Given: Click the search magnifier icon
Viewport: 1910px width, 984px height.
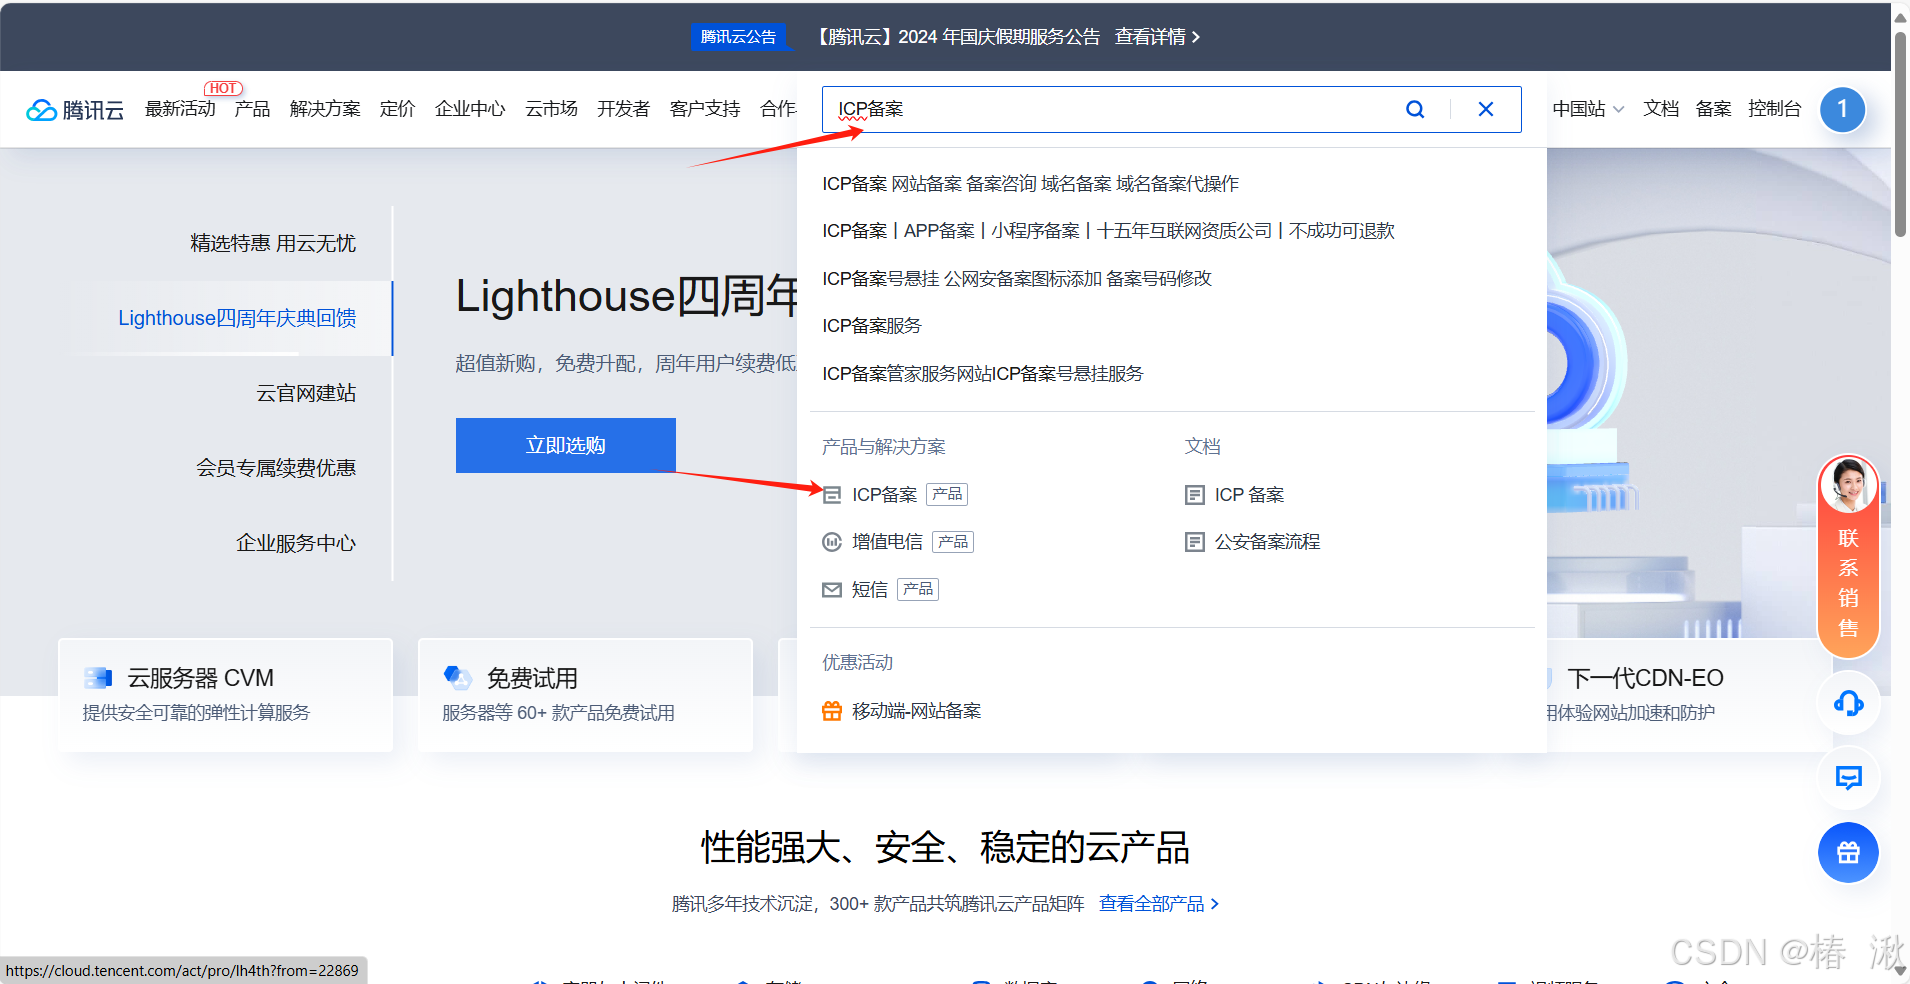Looking at the screenshot, I should 1415,109.
